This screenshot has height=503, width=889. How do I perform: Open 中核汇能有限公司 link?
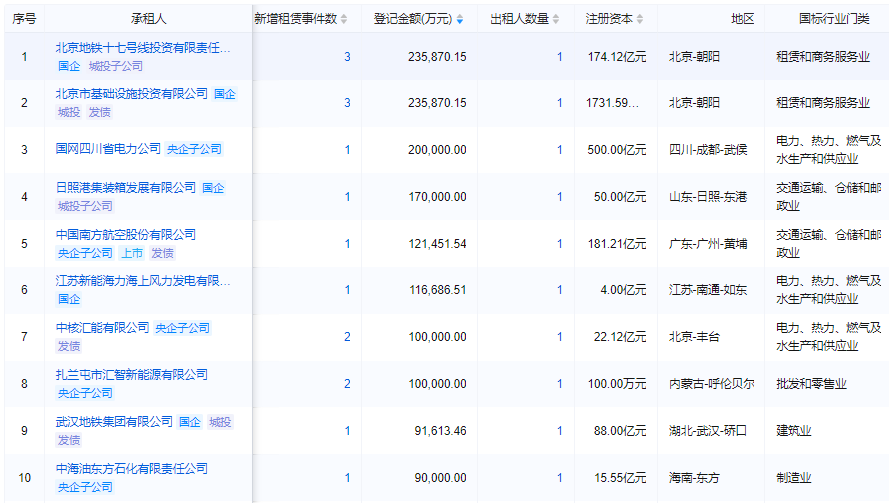pyautogui.click(x=103, y=328)
